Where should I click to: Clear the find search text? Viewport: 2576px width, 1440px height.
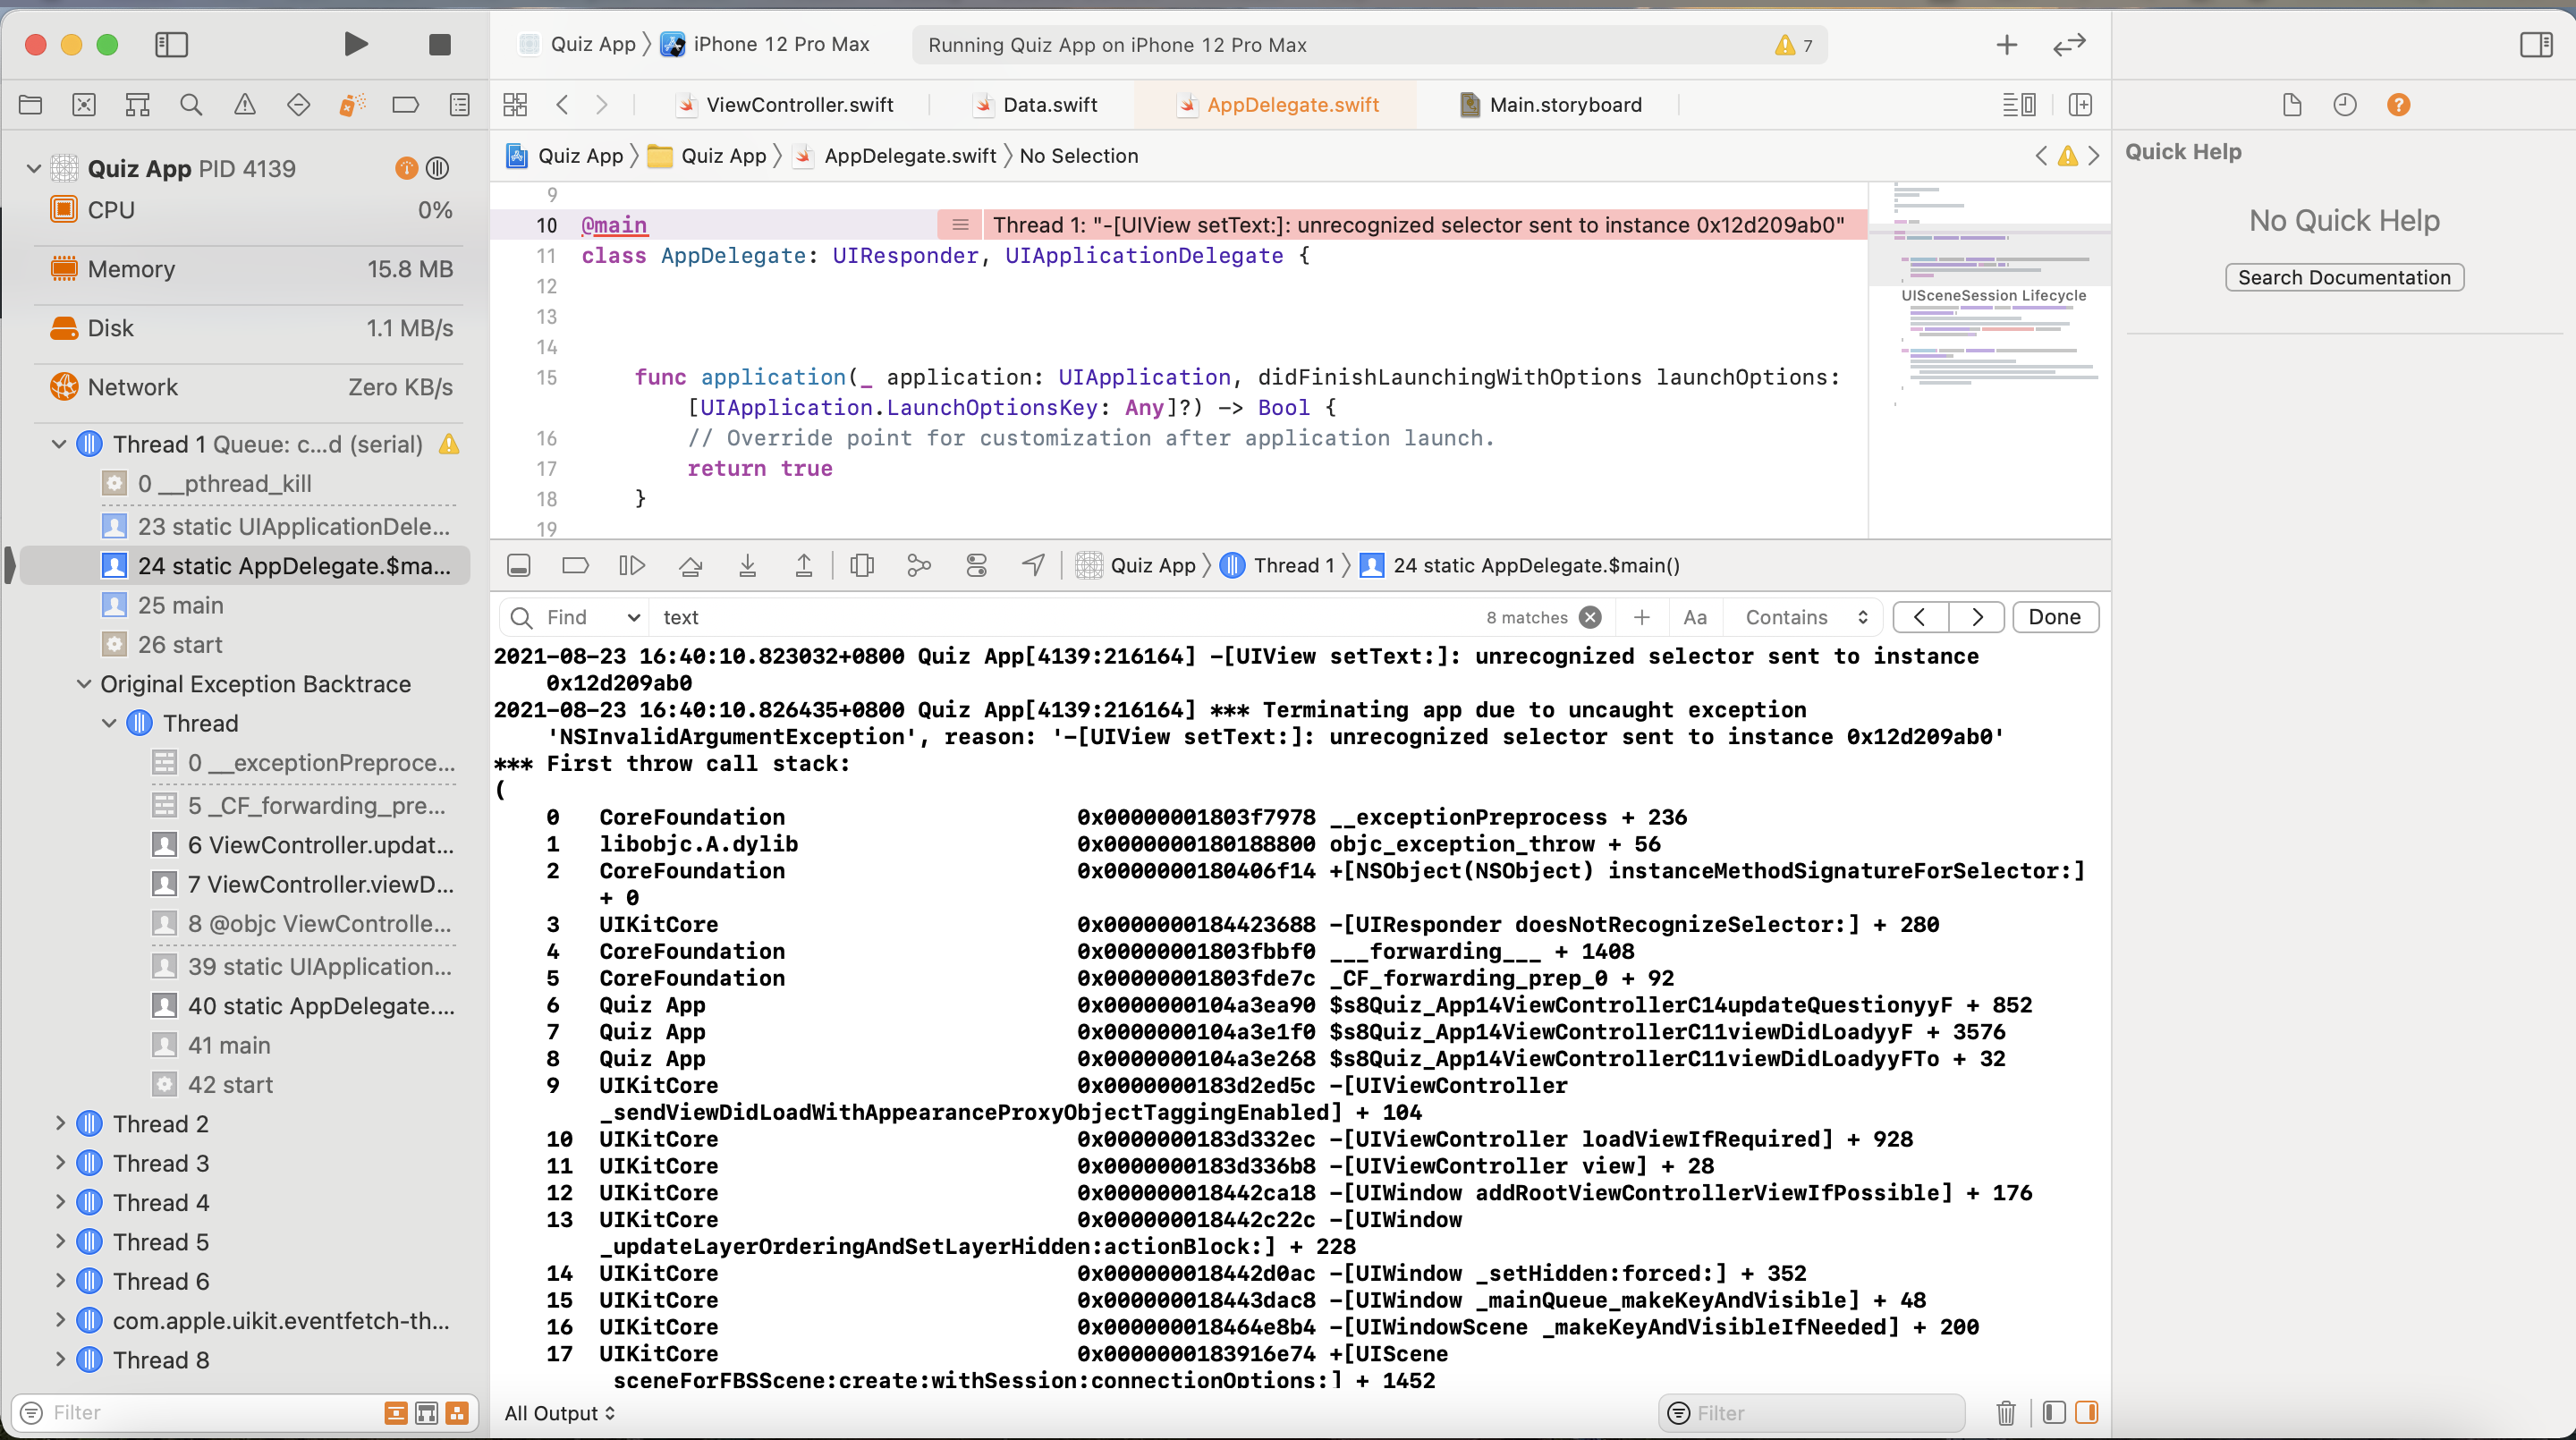click(x=1590, y=617)
